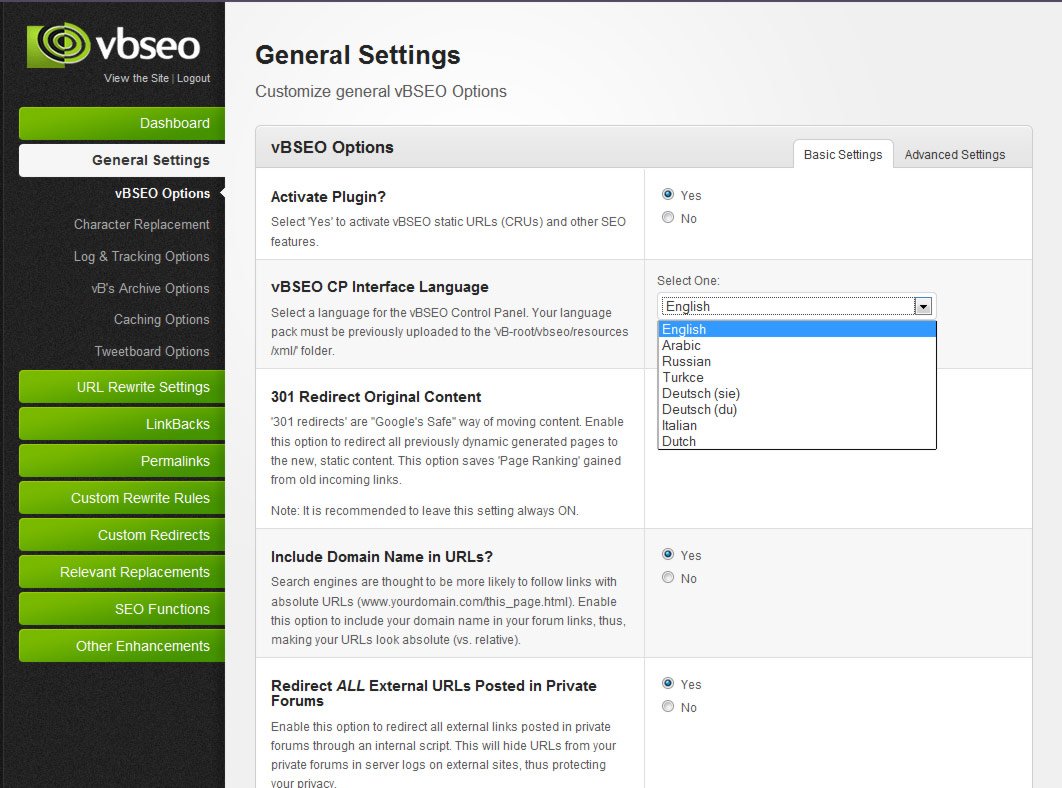Open vBSEO Options in the sidebar
This screenshot has height=788, width=1062.
pos(163,193)
